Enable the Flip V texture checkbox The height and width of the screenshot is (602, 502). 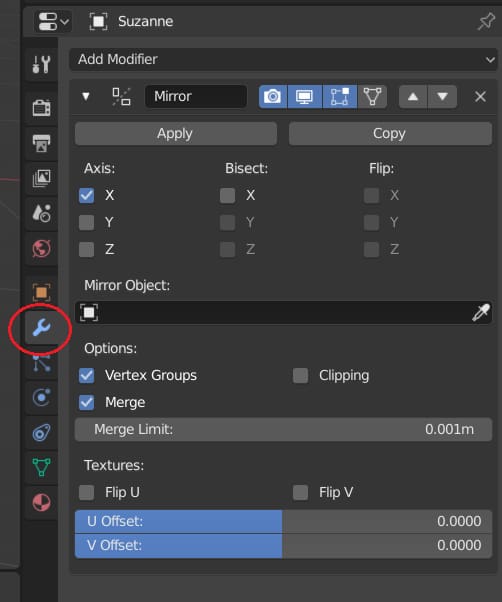coord(301,492)
